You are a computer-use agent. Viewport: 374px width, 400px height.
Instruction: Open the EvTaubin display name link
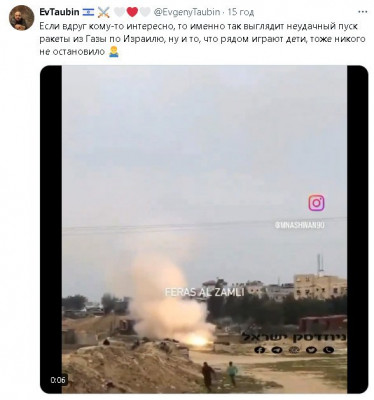click(59, 12)
